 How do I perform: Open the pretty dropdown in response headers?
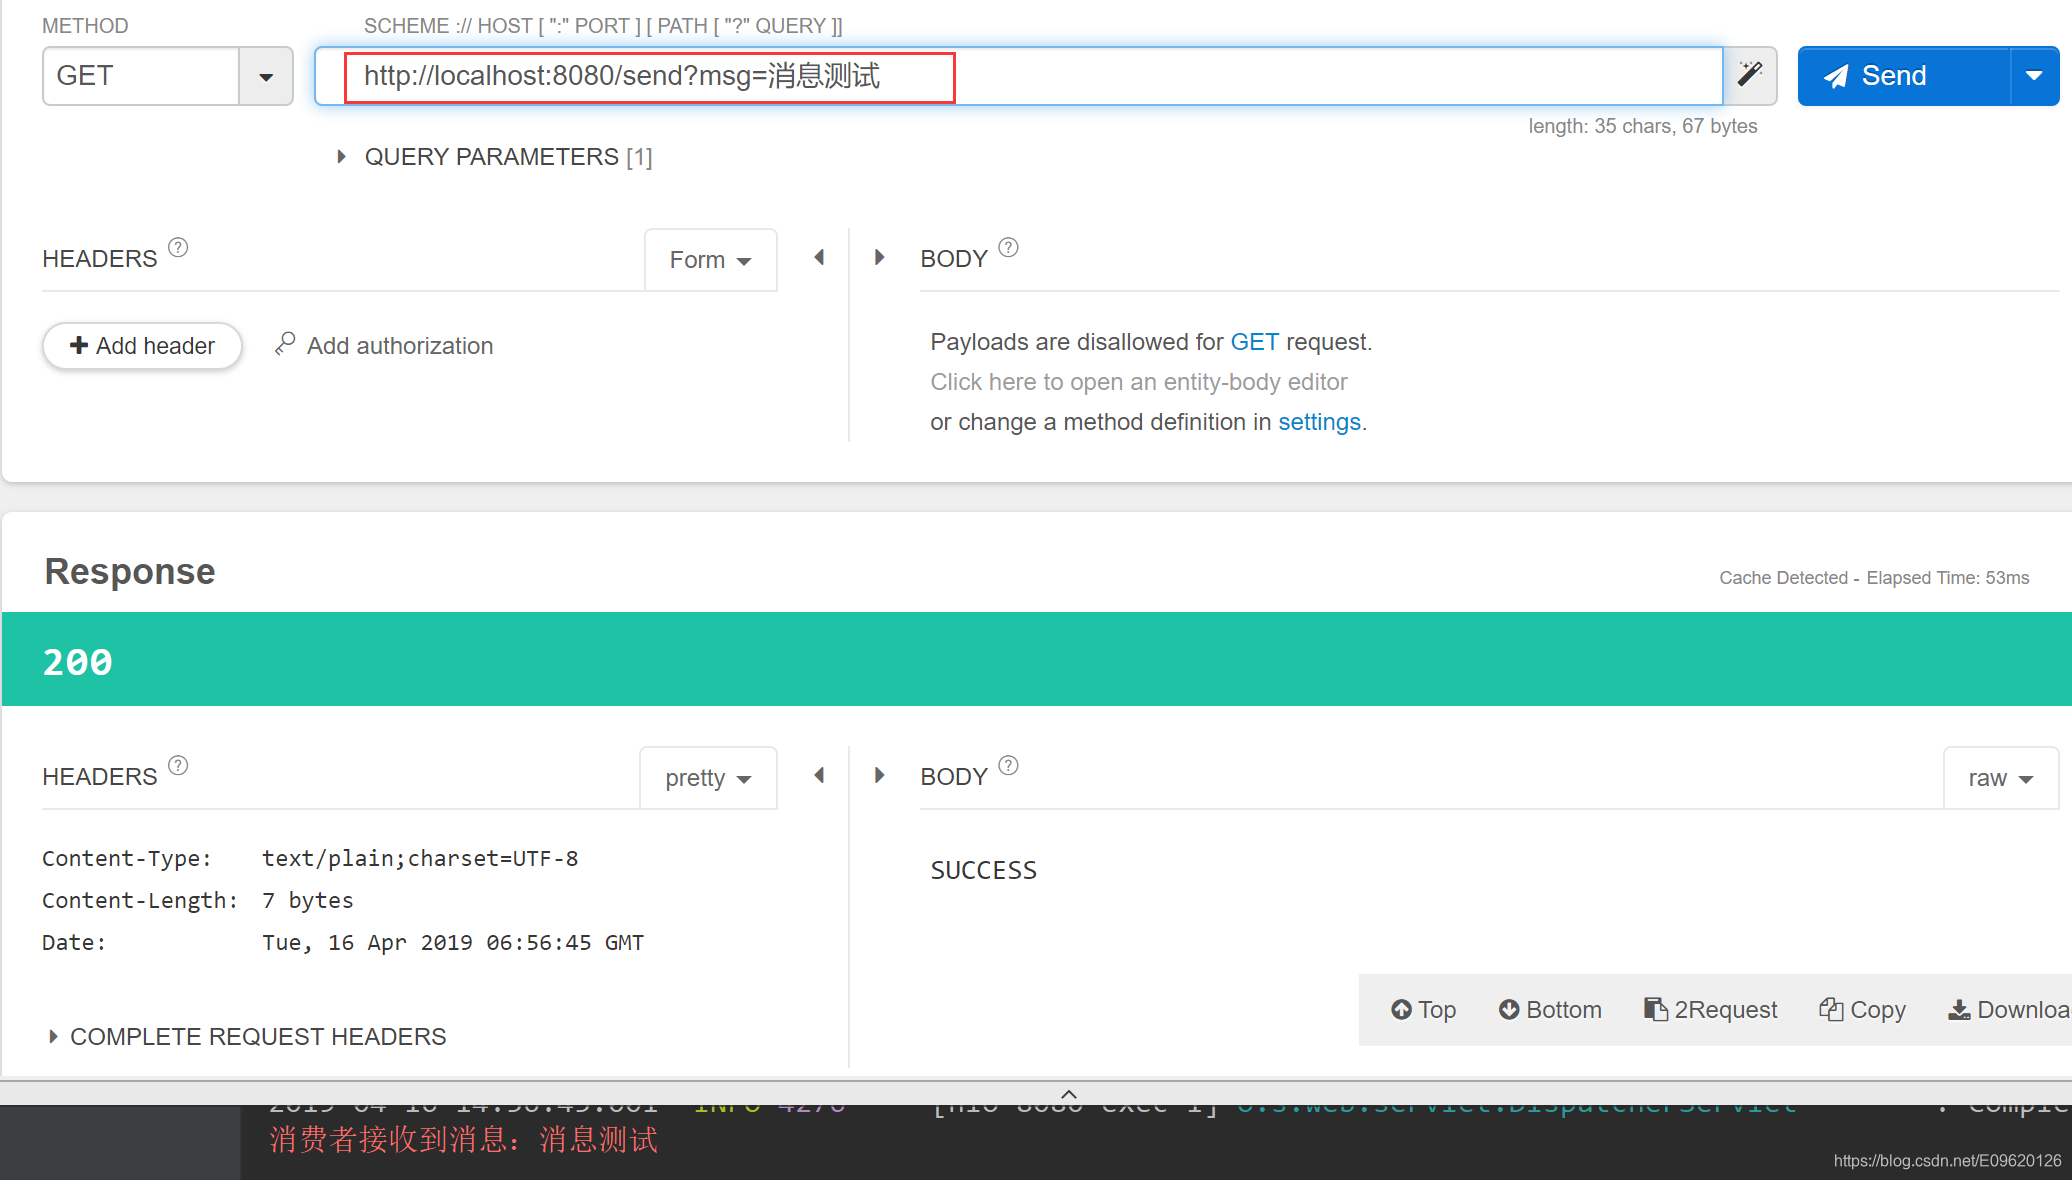click(x=709, y=777)
